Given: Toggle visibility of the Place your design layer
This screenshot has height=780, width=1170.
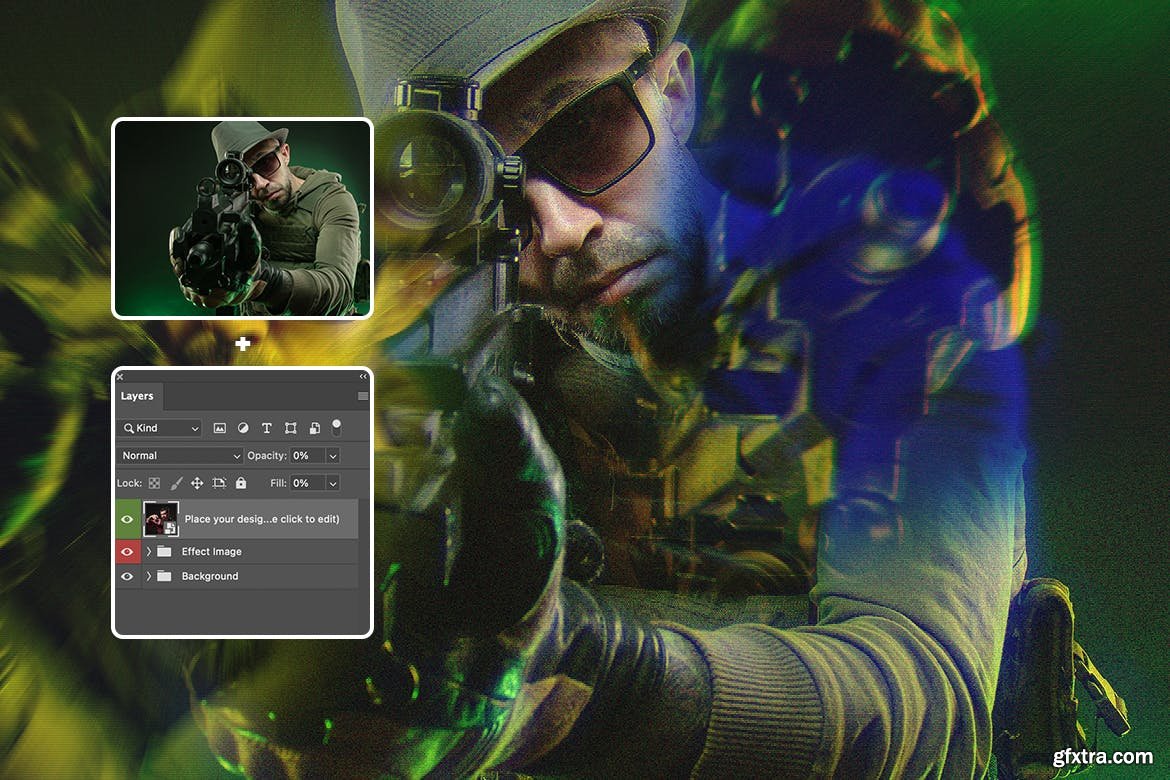Looking at the screenshot, I should click(127, 519).
